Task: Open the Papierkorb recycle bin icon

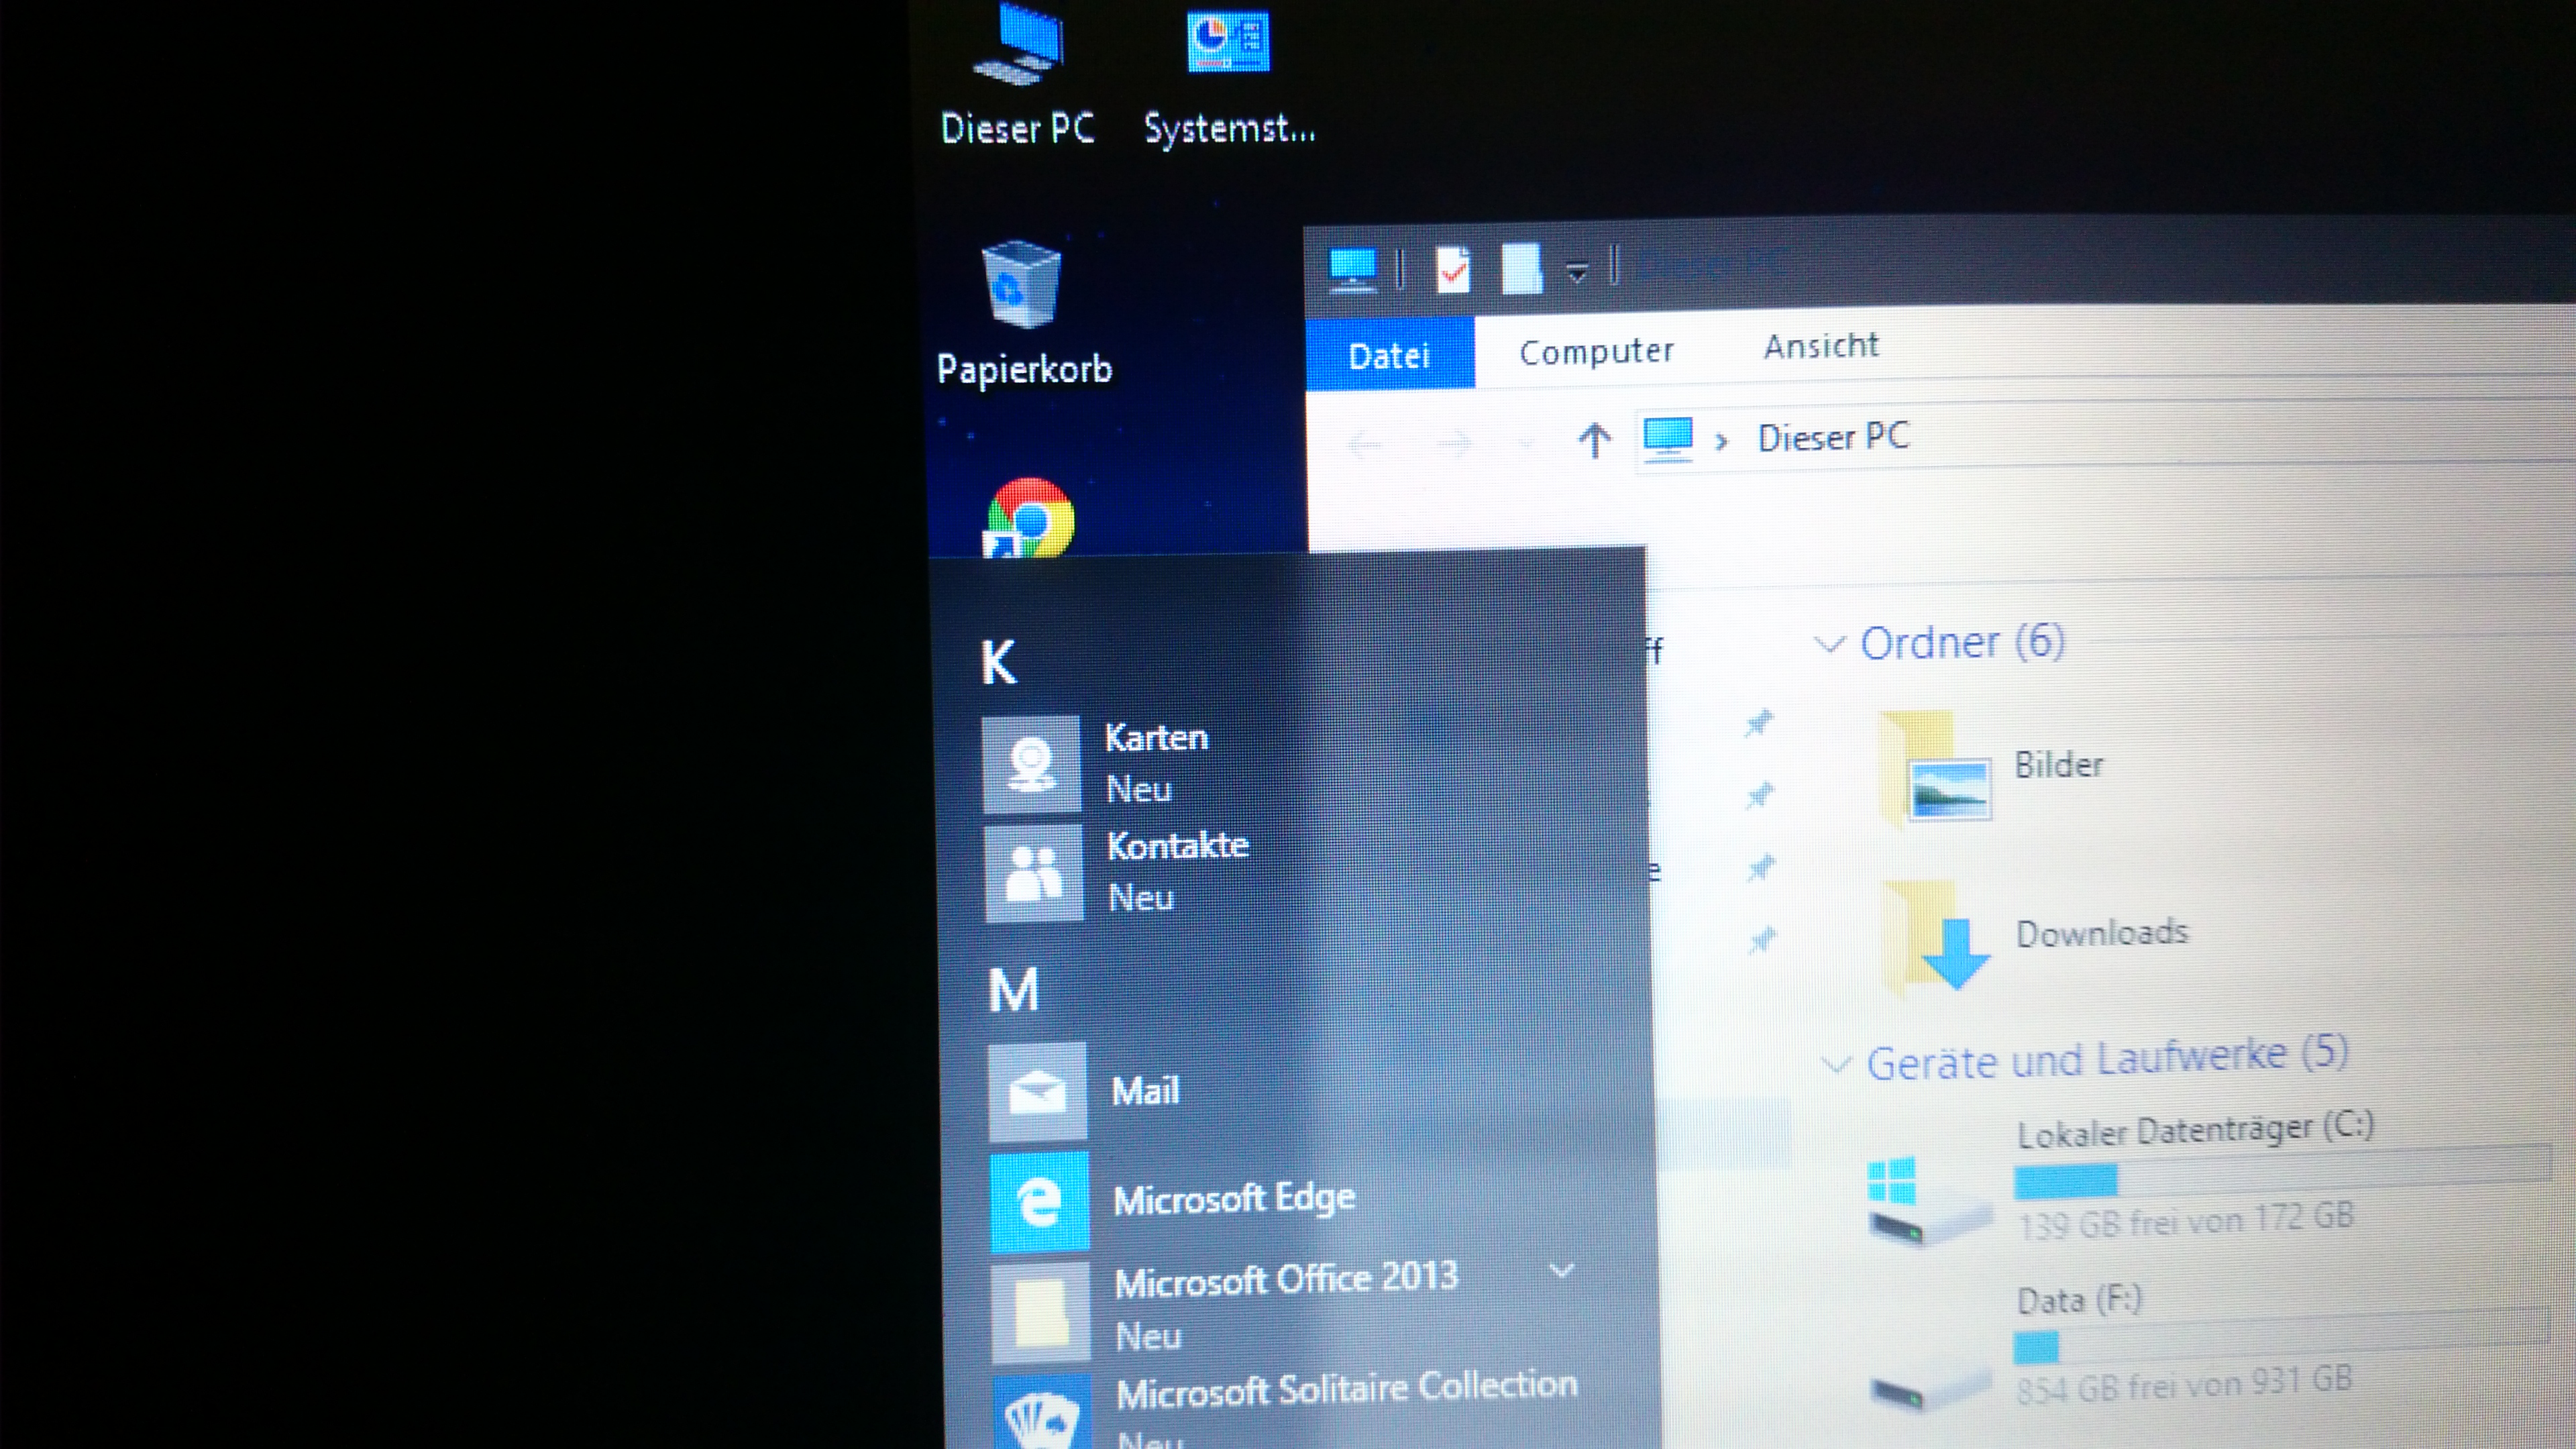Action: coord(1023,314)
